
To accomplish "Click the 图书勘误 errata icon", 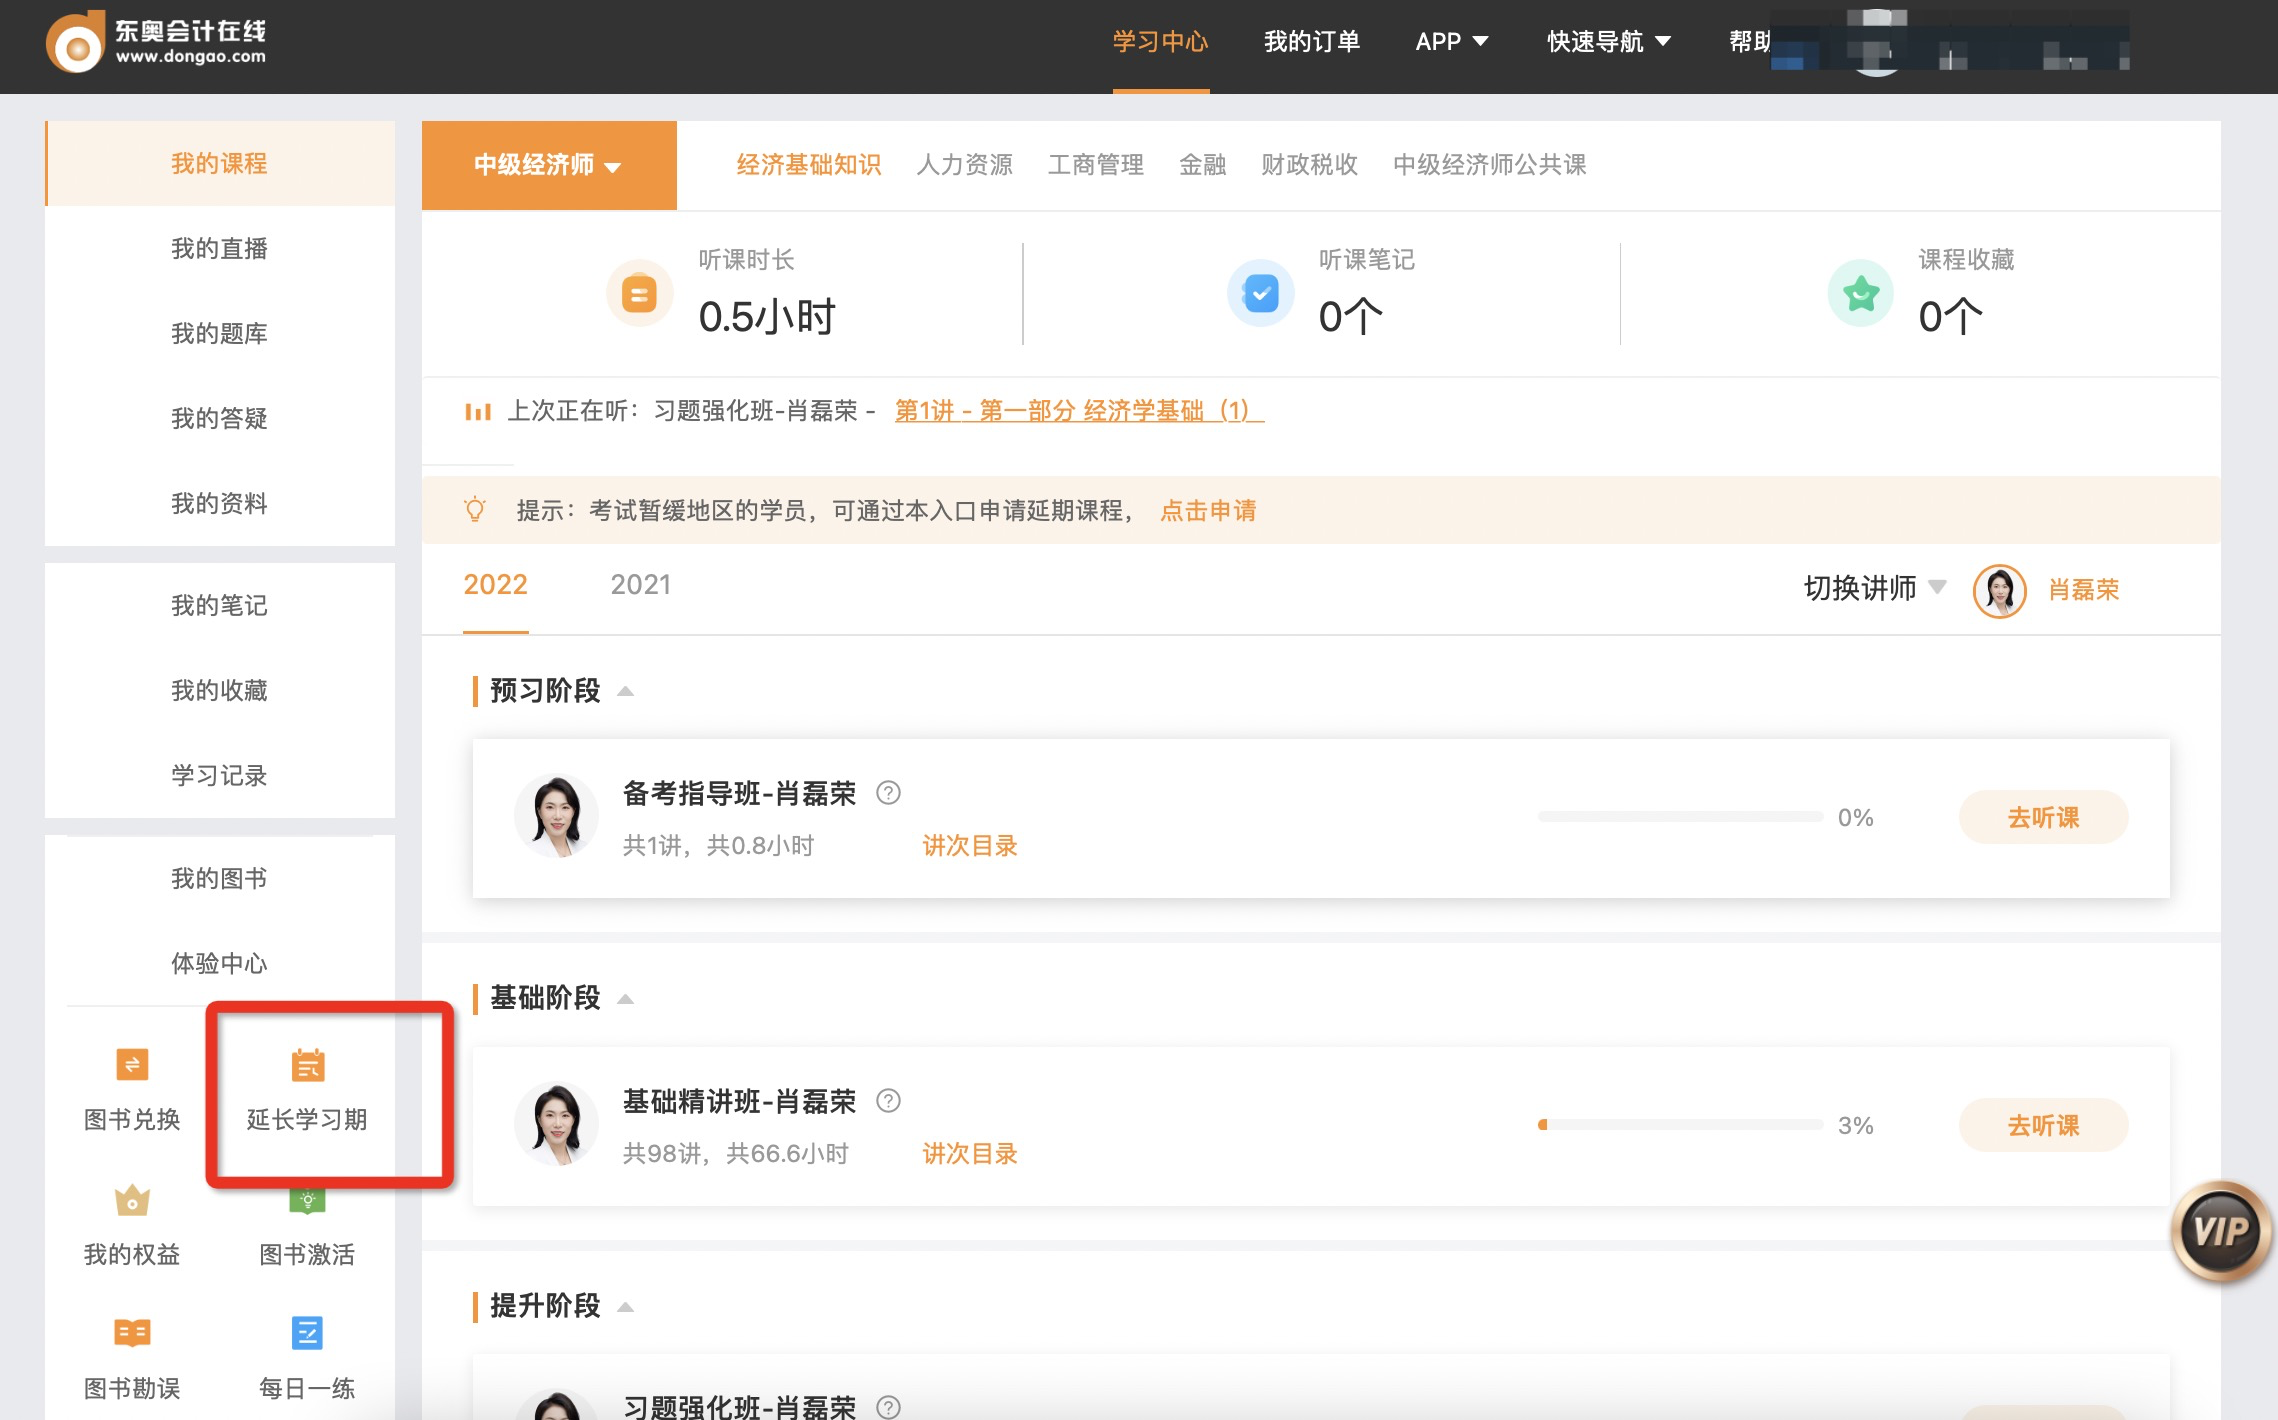I will pos(130,1332).
